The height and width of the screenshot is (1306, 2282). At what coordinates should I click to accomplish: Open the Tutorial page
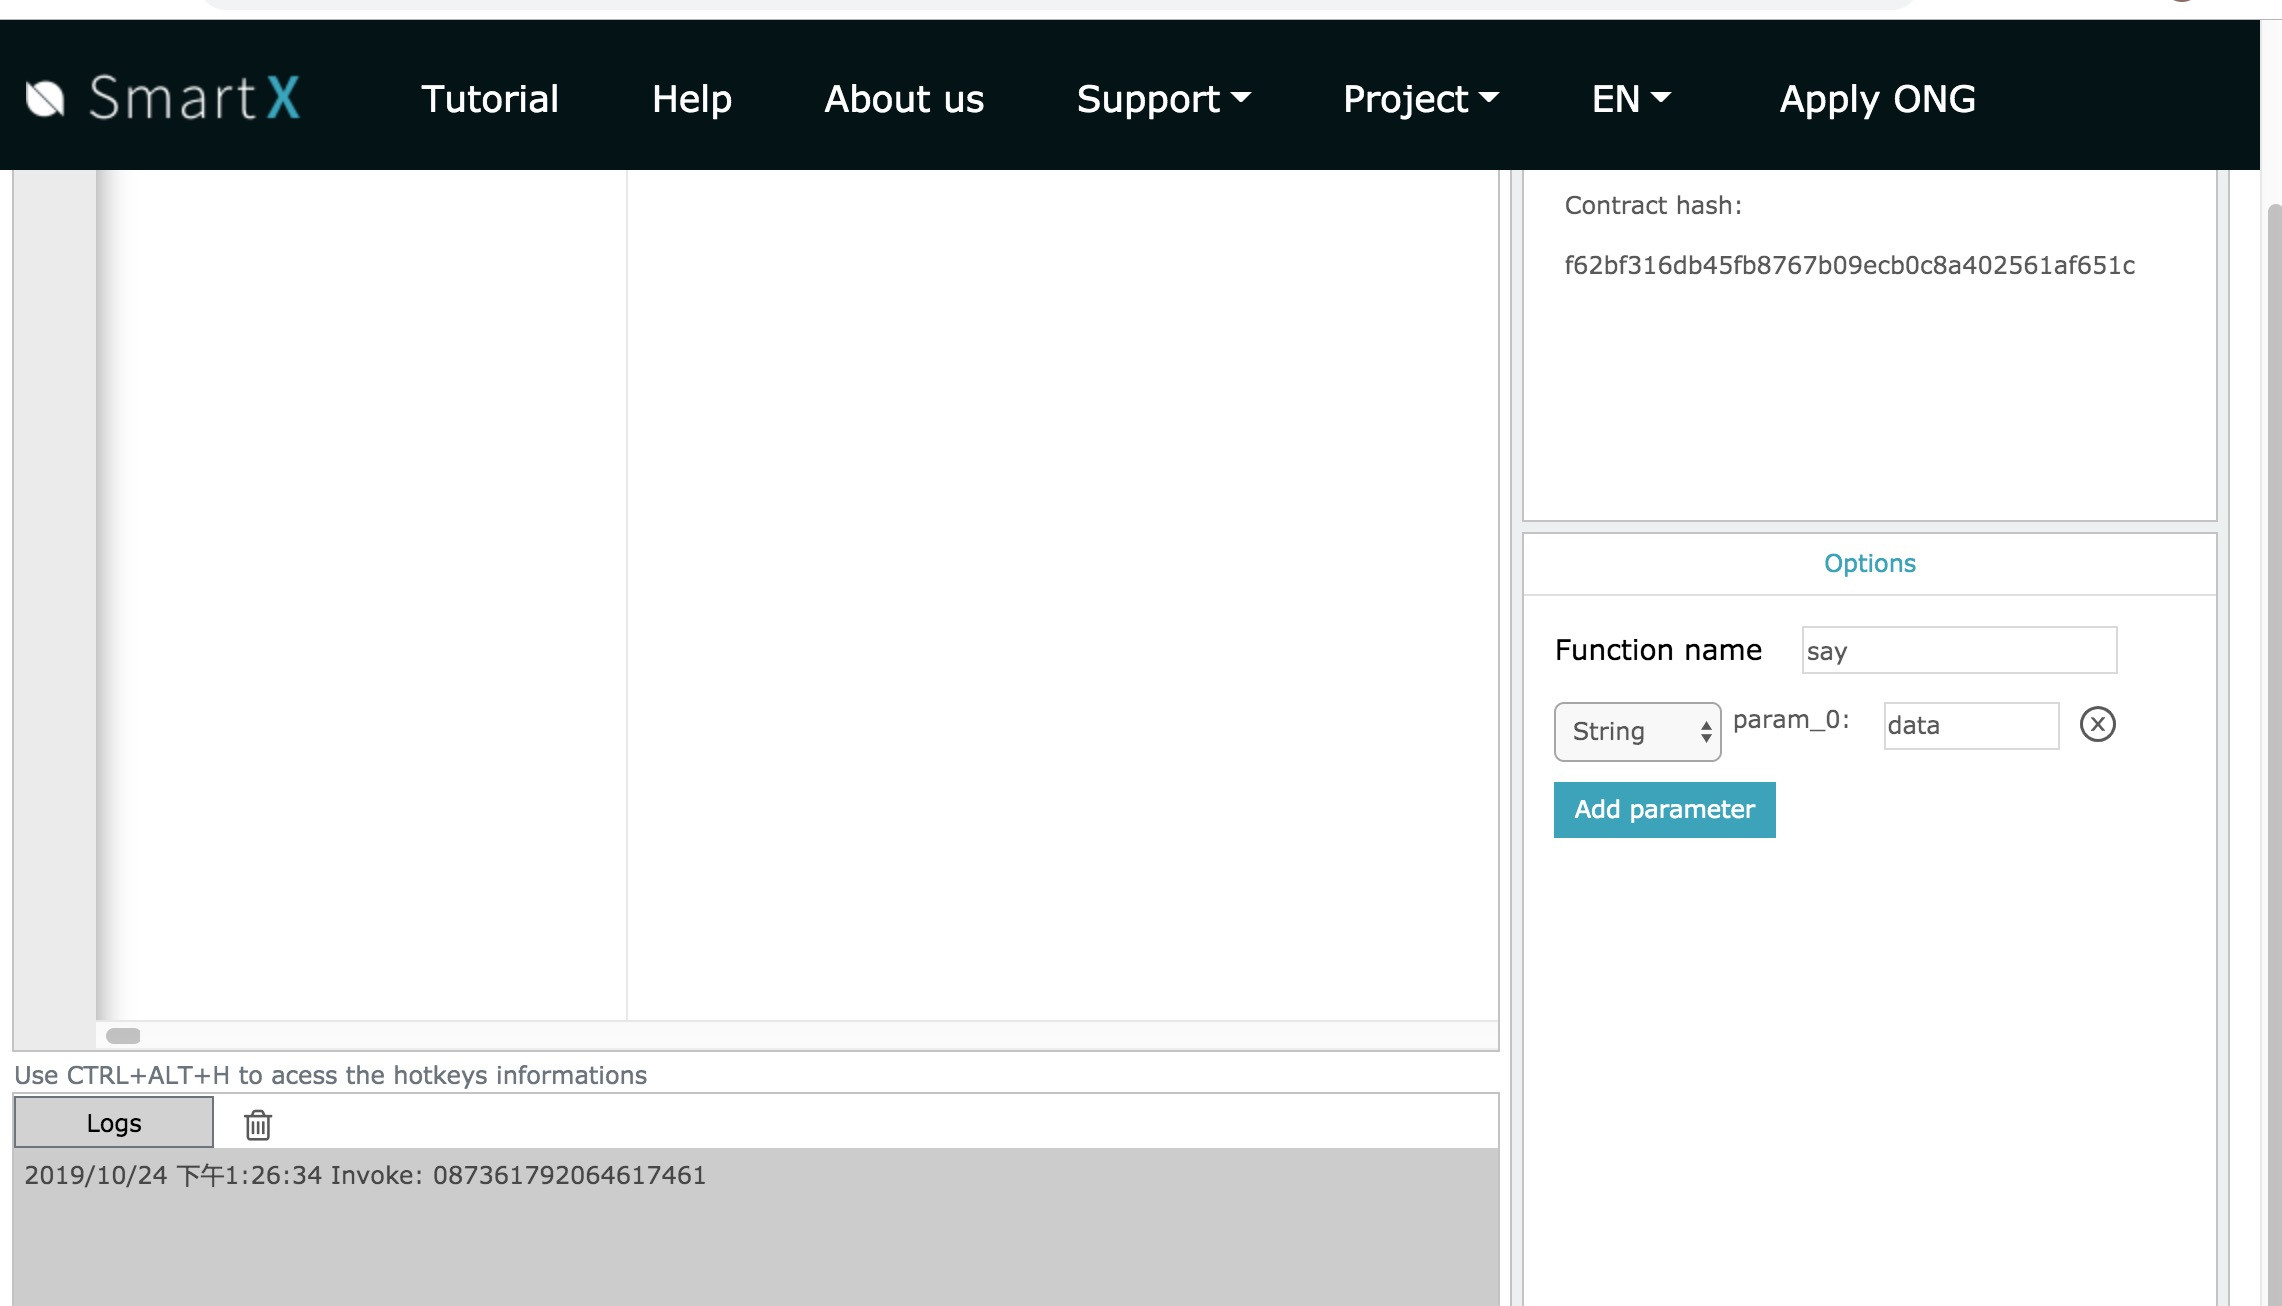coord(490,99)
